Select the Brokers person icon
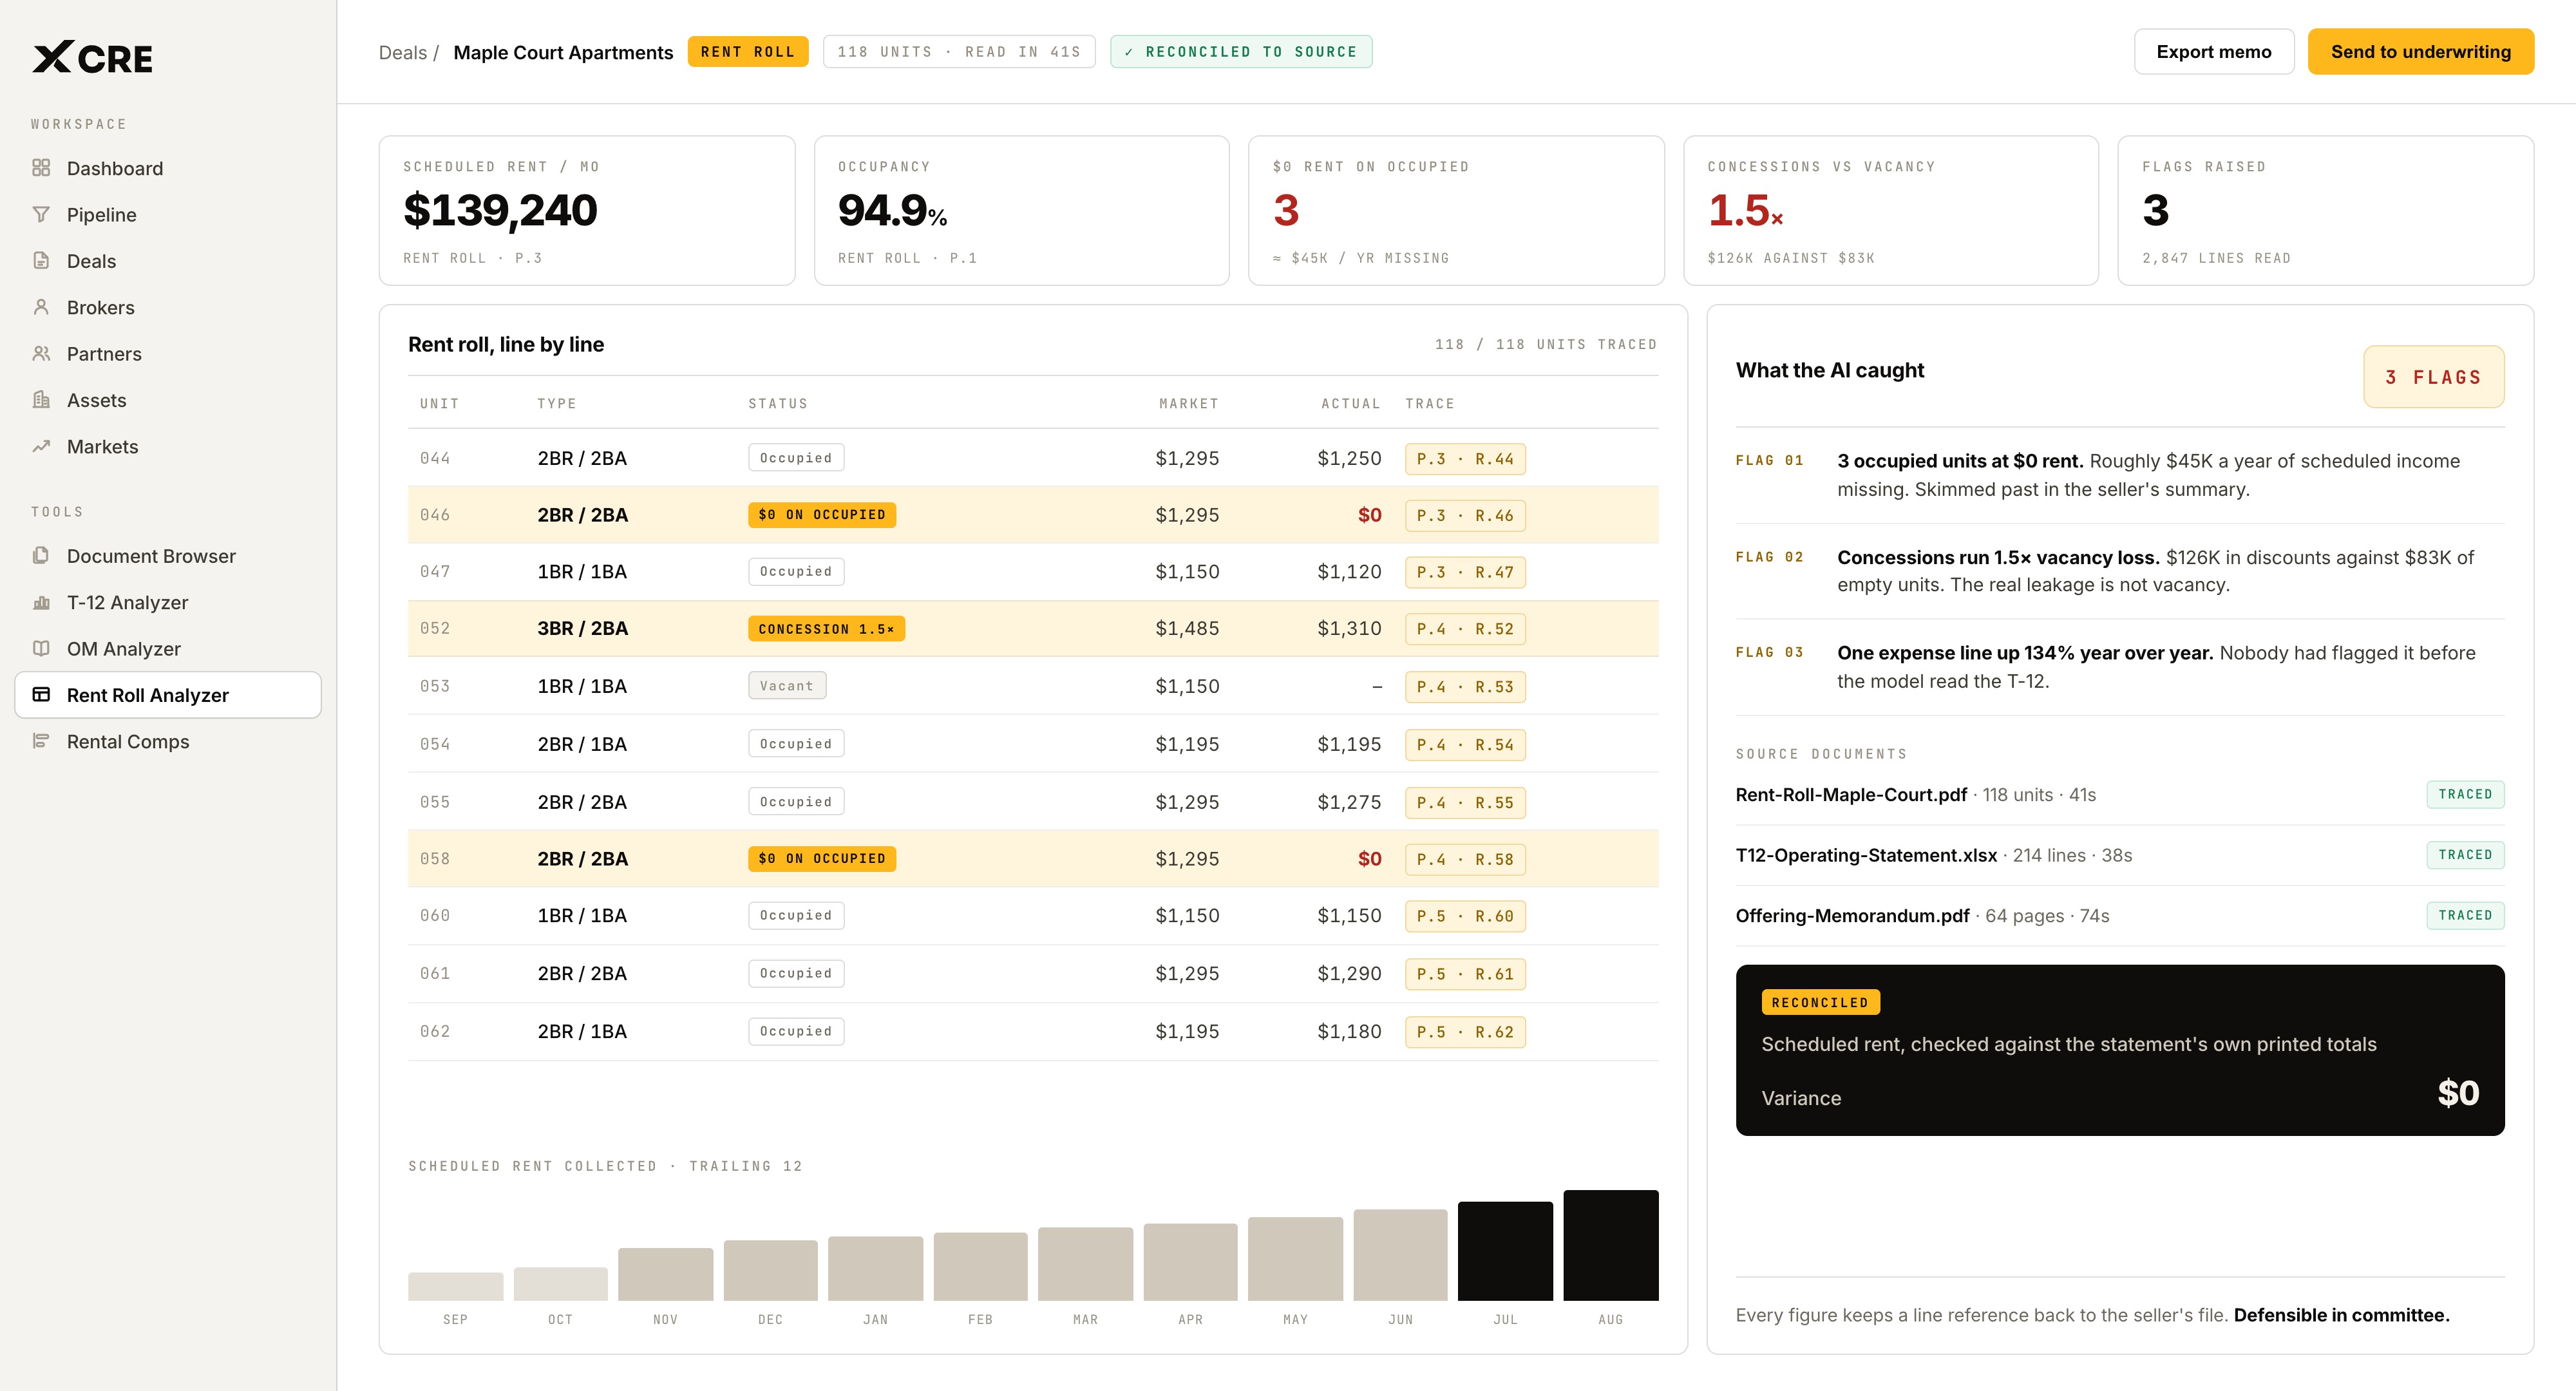The image size is (2576, 1391). pos(41,307)
